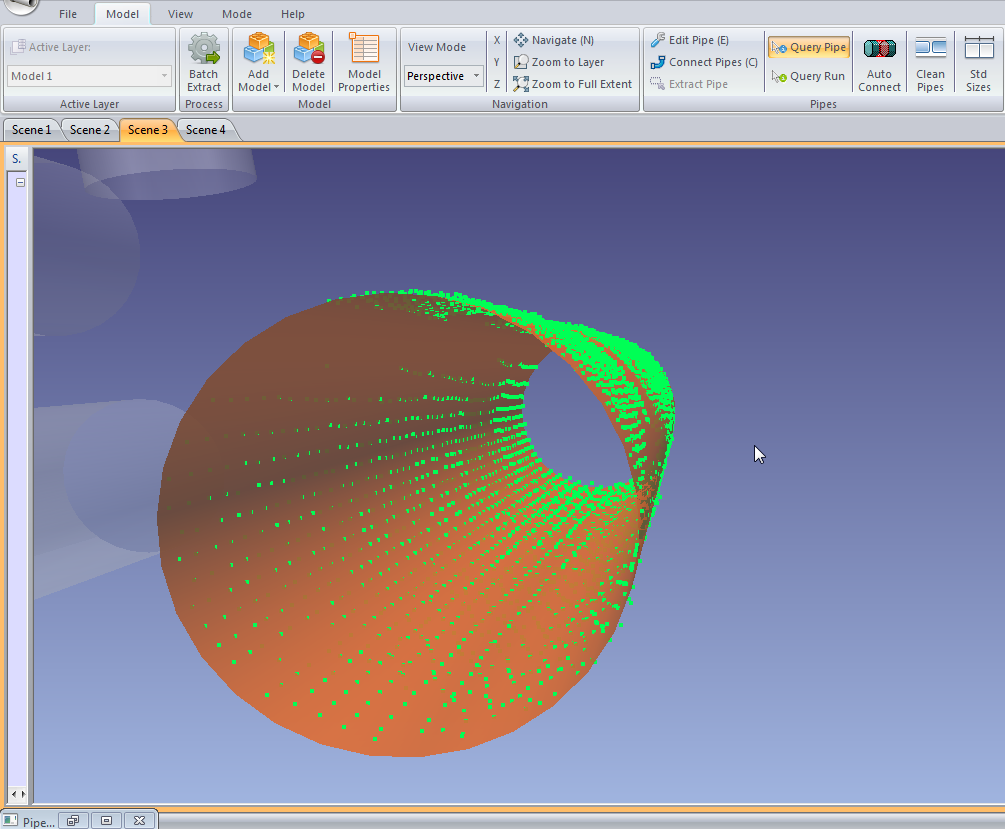Click the Batch Extract gear icon
1005x829 pixels.
tap(204, 50)
